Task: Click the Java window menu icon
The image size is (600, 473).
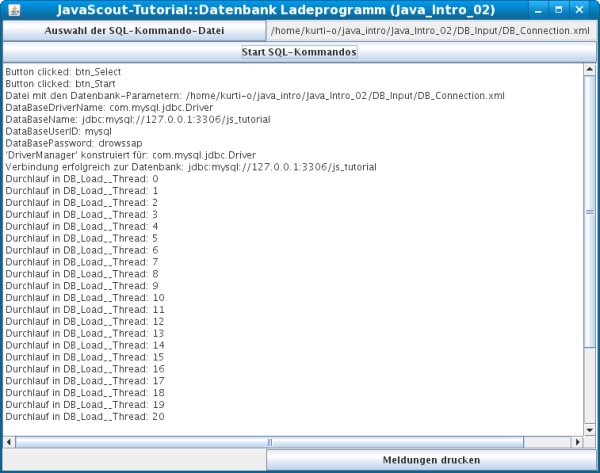Action: (x=12, y=9)
